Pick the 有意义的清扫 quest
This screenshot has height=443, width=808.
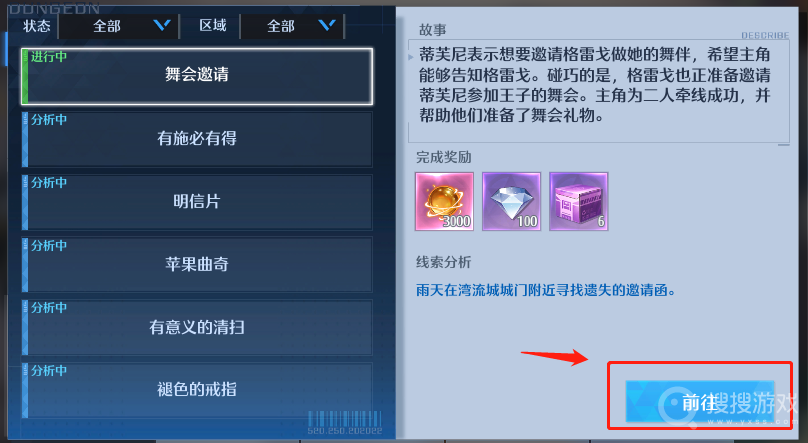coord(197,328)
